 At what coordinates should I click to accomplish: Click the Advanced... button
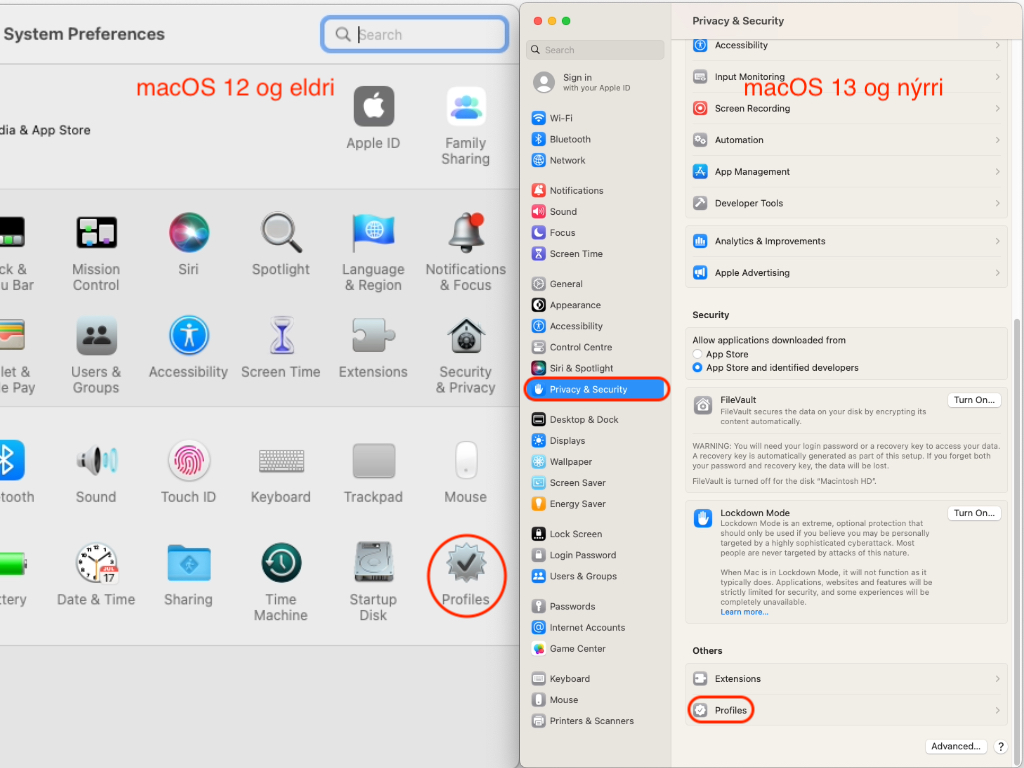[x=955, y=746]
